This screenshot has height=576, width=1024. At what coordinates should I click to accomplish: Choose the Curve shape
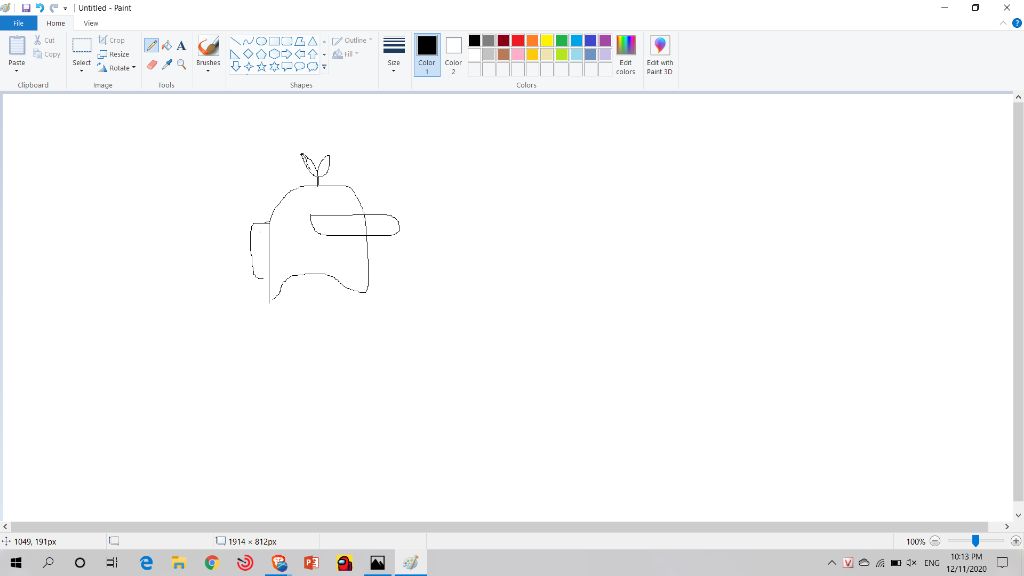click(248, 41)
